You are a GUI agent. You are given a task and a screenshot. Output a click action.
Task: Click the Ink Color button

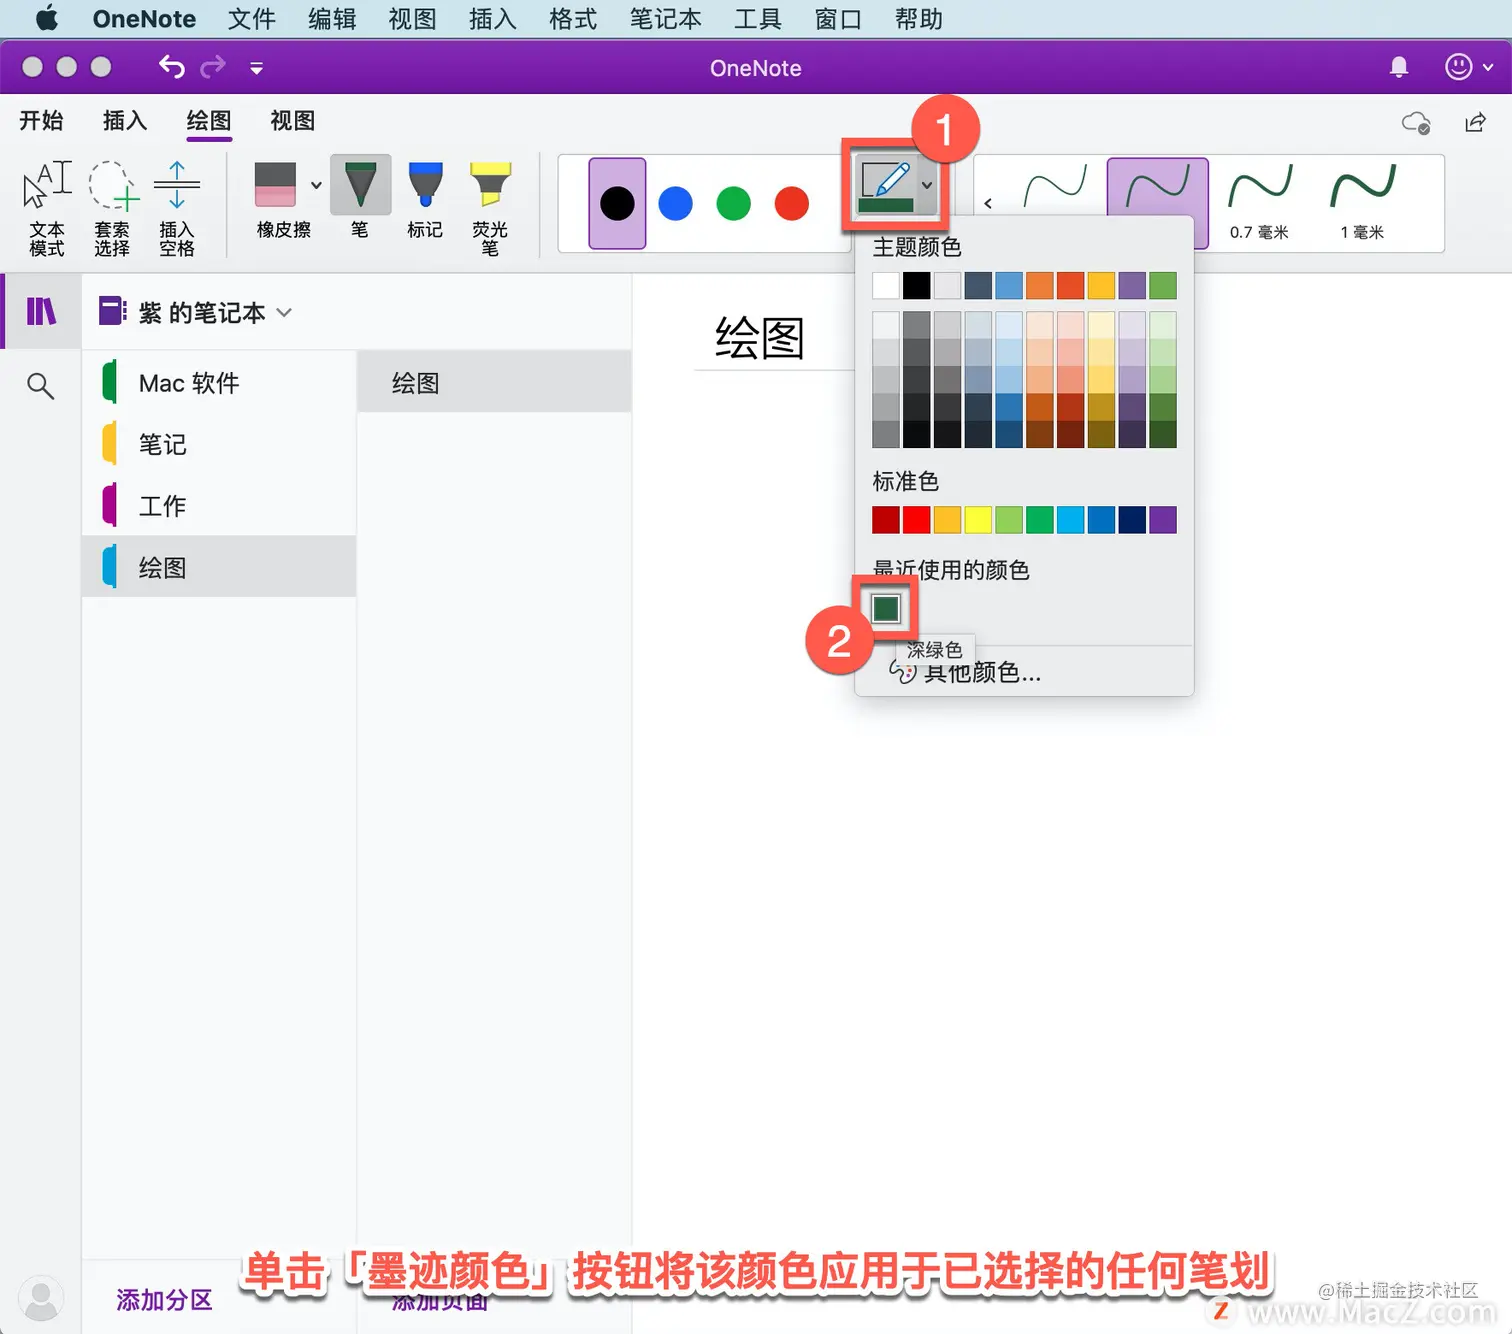click(x=885, y=186)
